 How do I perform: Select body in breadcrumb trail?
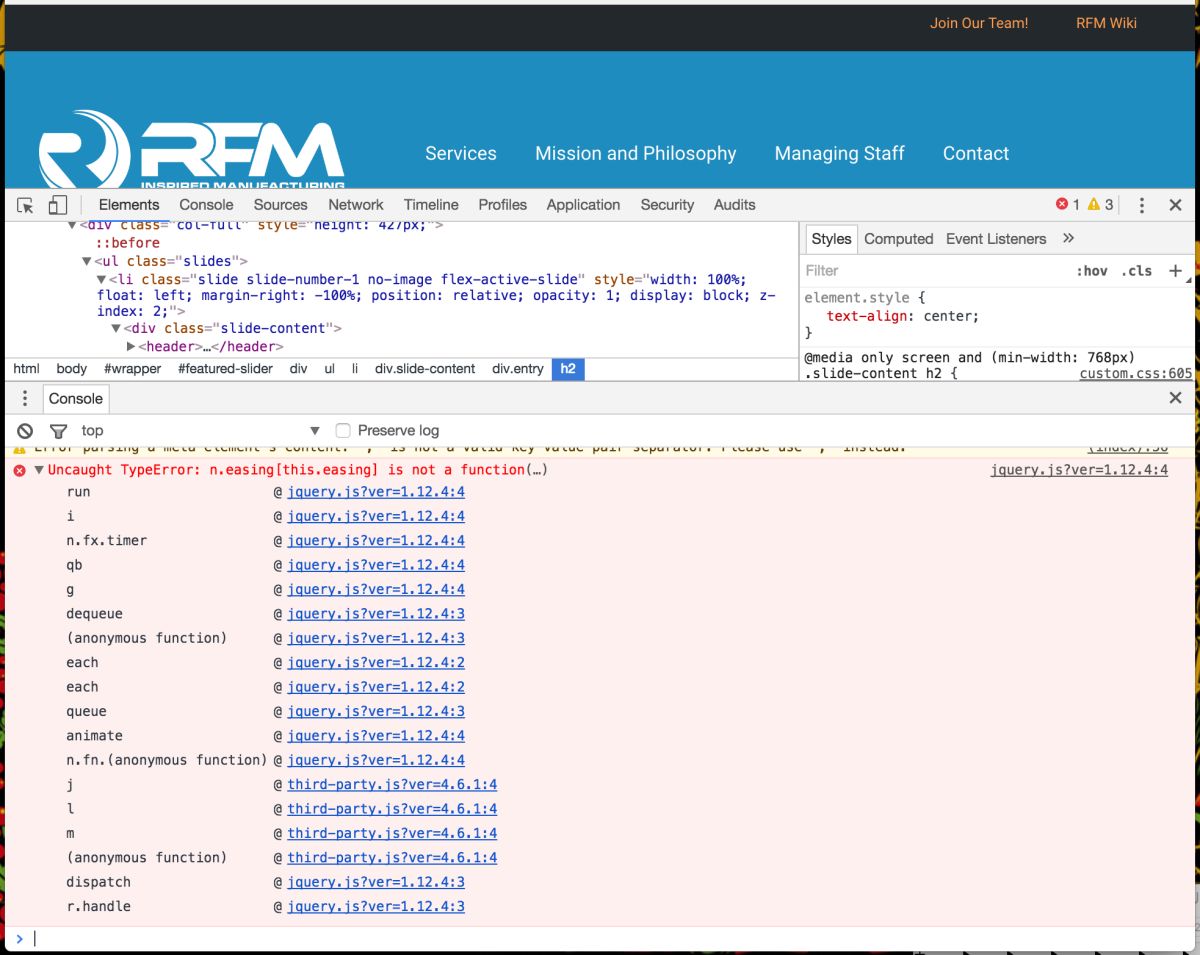(x=72, y=369)
